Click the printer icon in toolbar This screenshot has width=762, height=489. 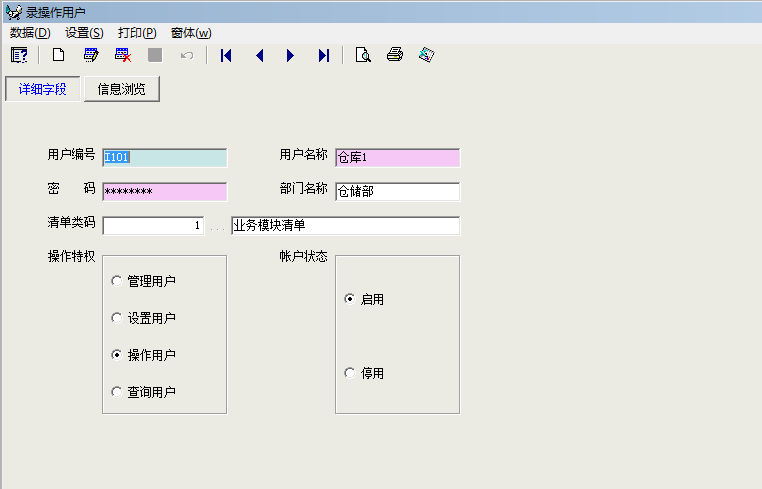(395, 55)
